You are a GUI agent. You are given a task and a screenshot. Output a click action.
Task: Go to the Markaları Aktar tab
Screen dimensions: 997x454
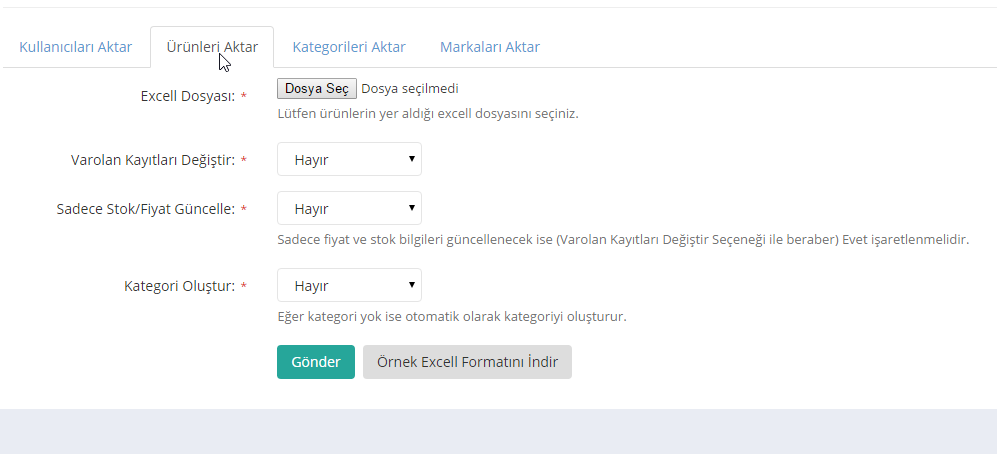(x=489, y=47)
